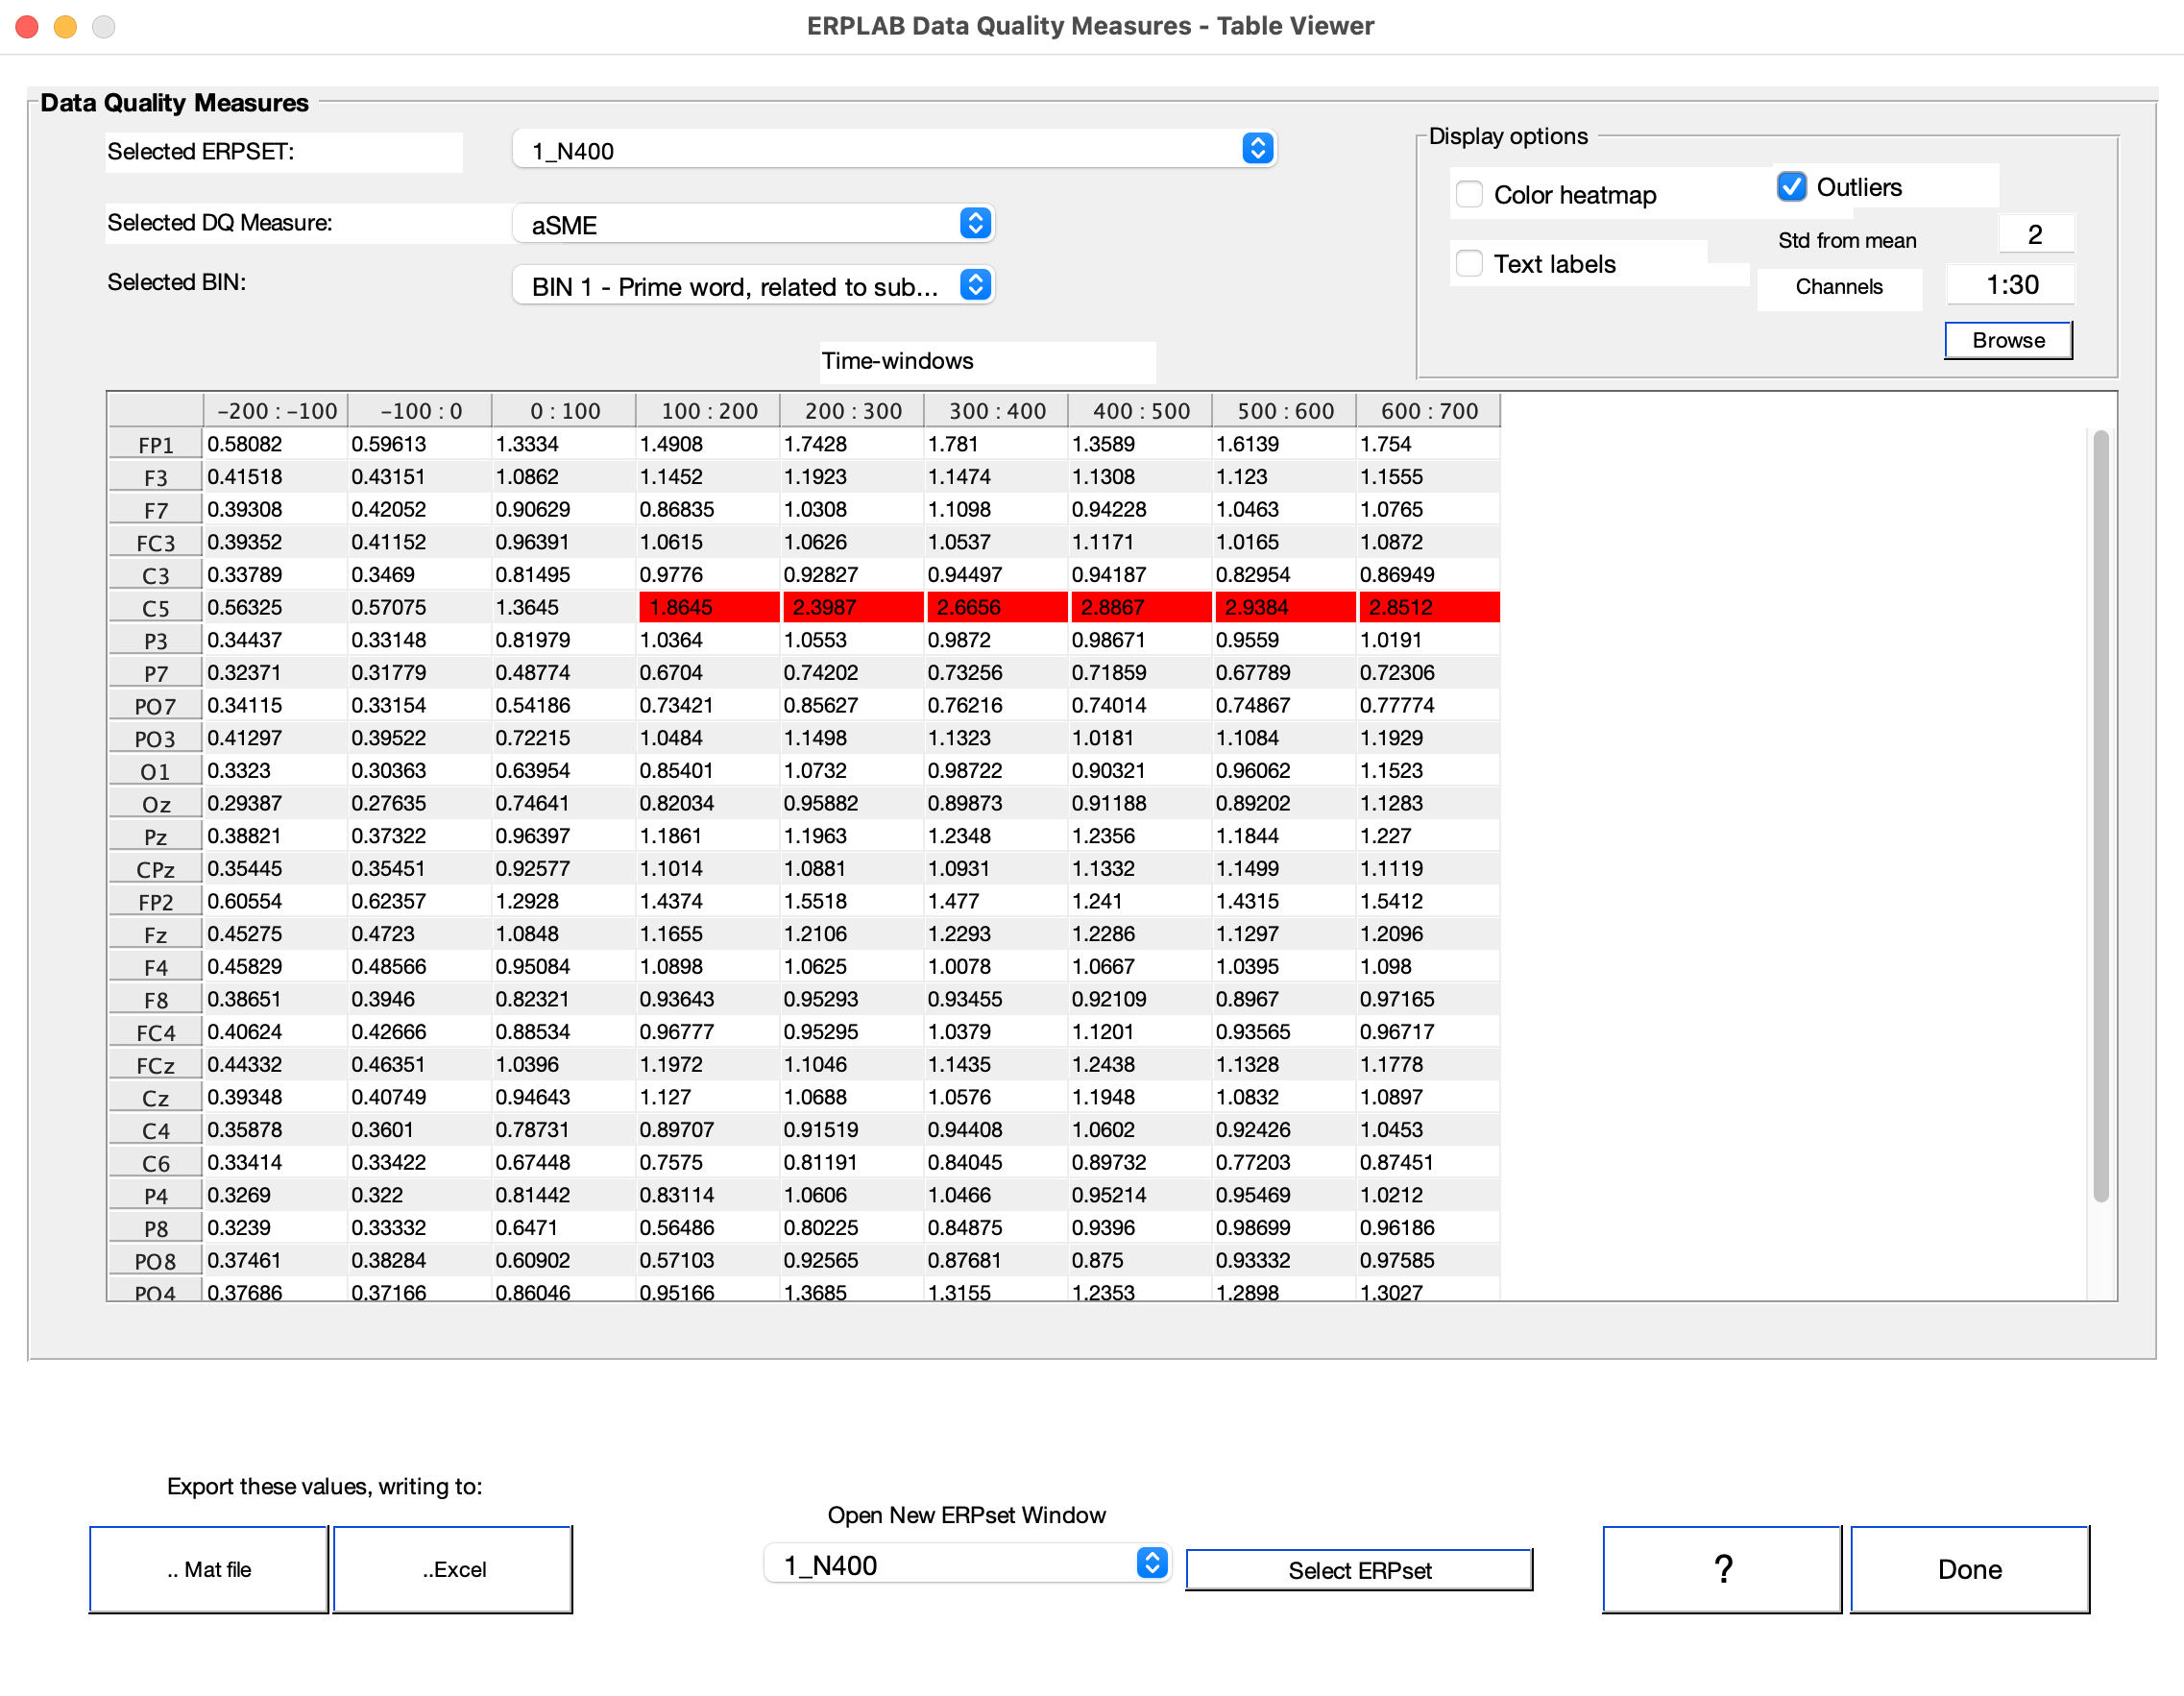Click the Oz row header
The height and width of the screenshot is (1696, 2184).
pos(156,804)
